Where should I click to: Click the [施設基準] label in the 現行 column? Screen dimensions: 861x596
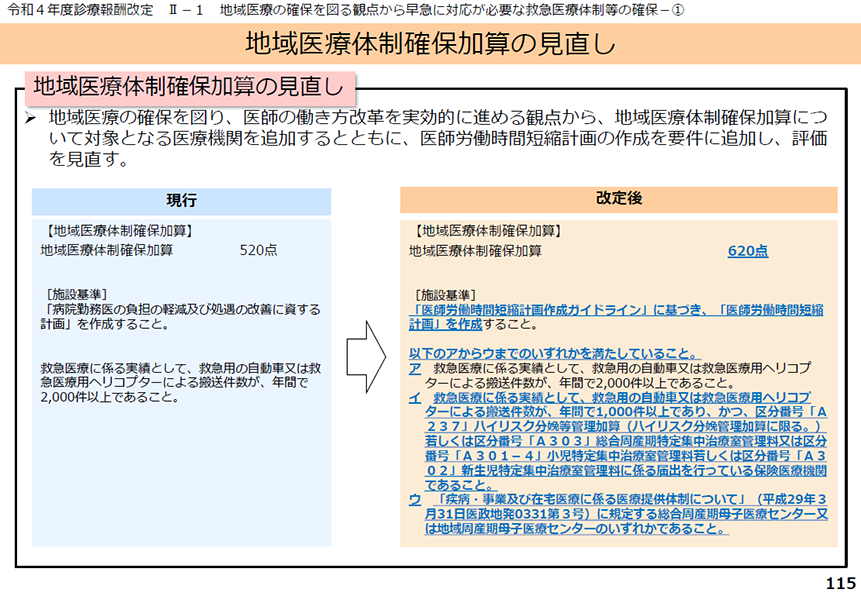[x=77, y=294]
